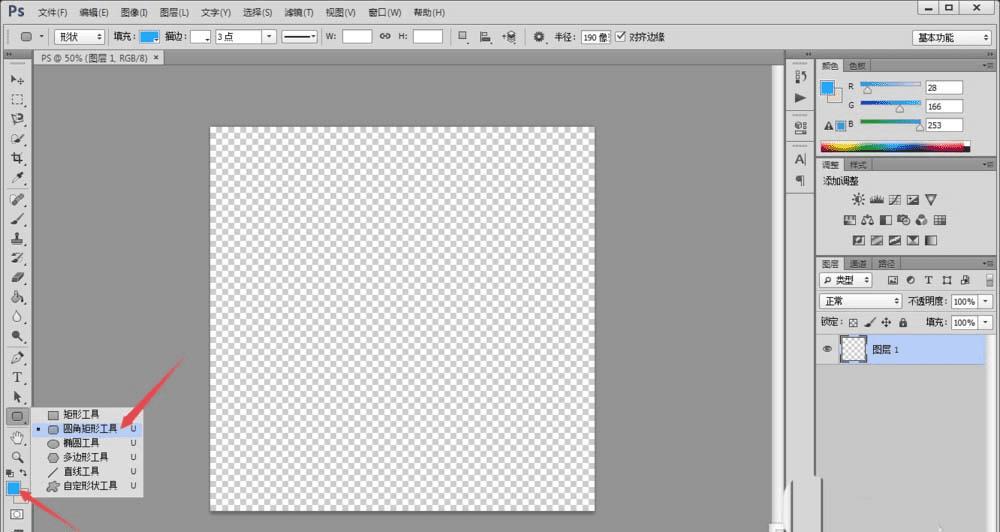Viewport: 1000px width, 532px height.
Task: Toggle lock all for layer
Action: 902,323
